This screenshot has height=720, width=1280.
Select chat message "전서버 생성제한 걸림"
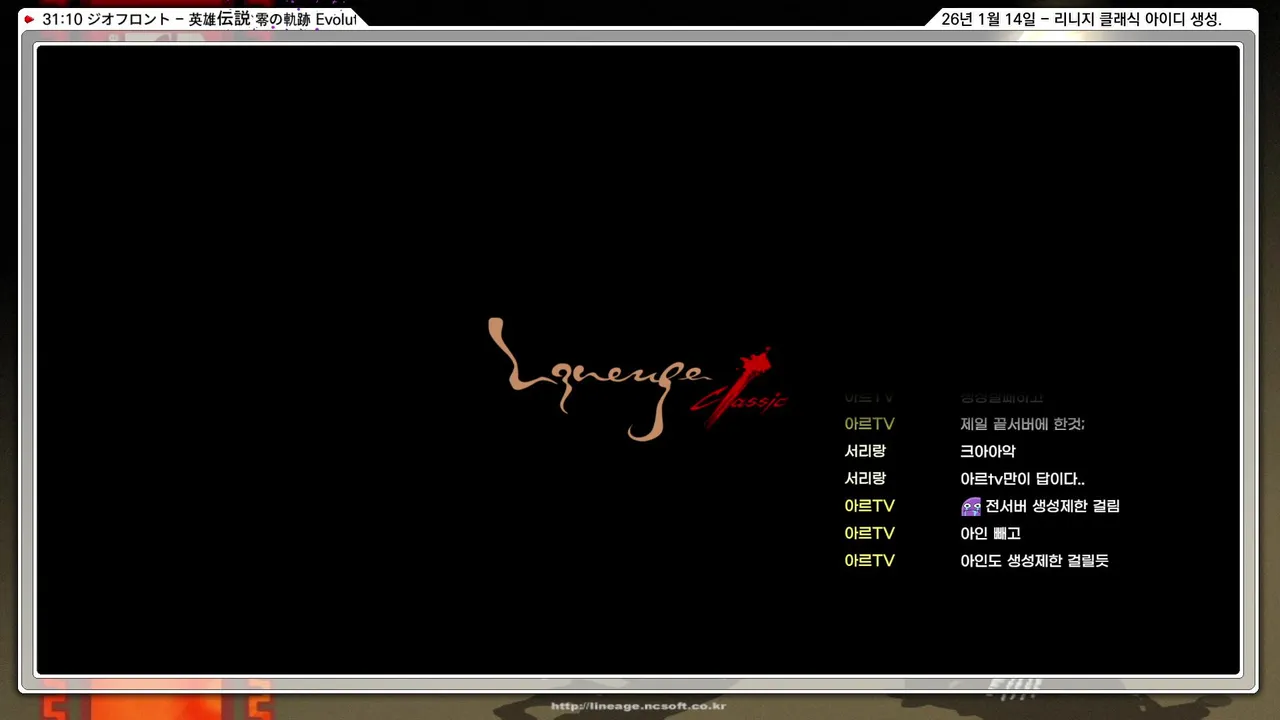pos(1052,506)
